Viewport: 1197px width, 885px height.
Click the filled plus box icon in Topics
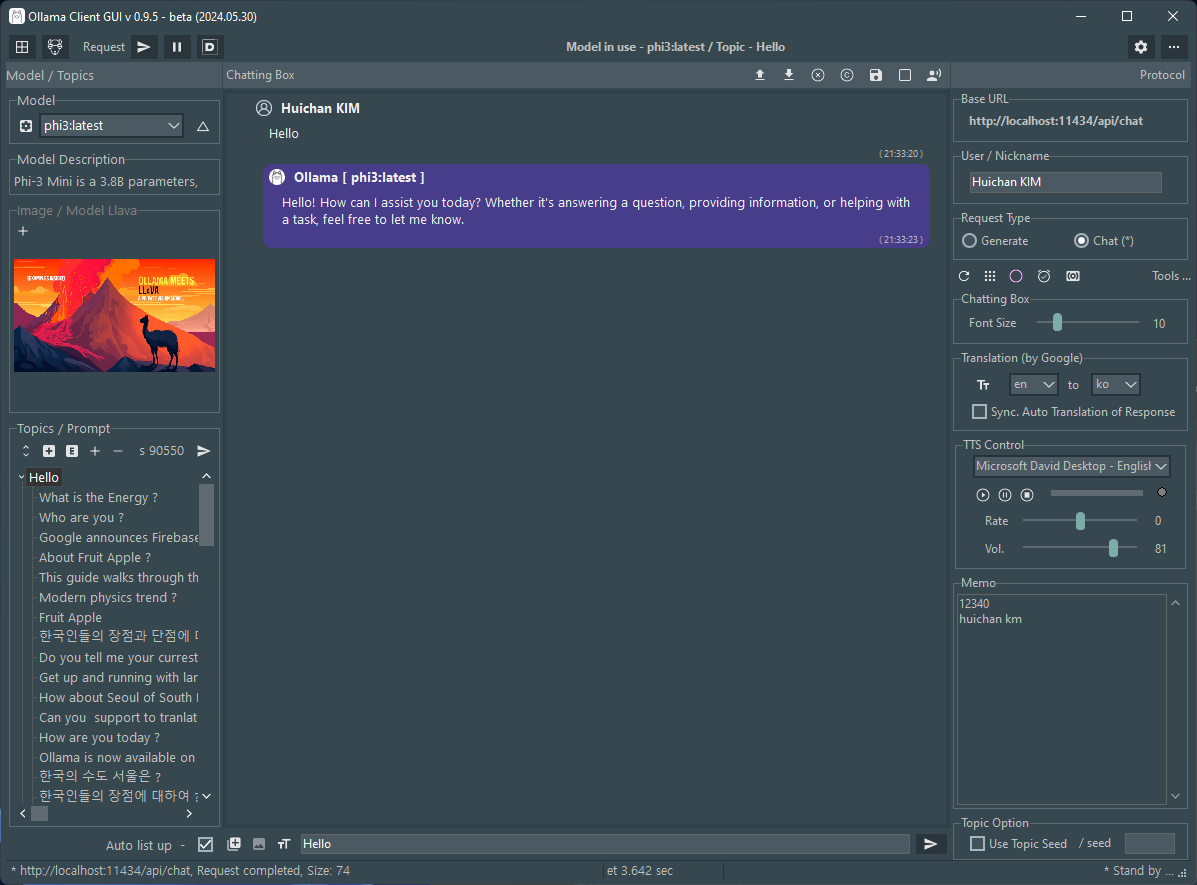pyautogui.click(x=49, y=451)
